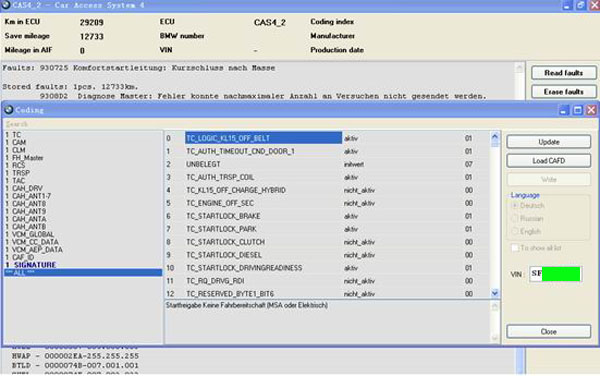The image size is (600, 376).
Task: Select the TC_STARTLOCK_BRAKE parameter row
Action: [x=328, y=216]
